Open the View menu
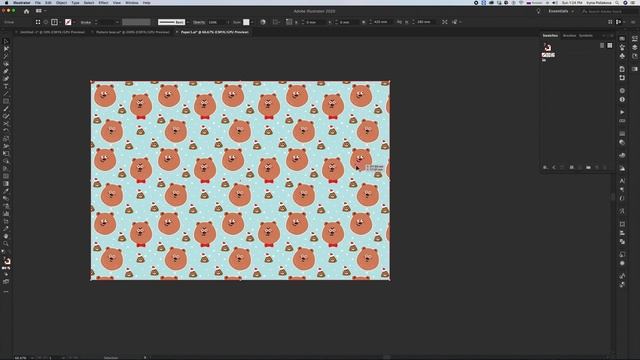The image size is (640, 360). 117,2
